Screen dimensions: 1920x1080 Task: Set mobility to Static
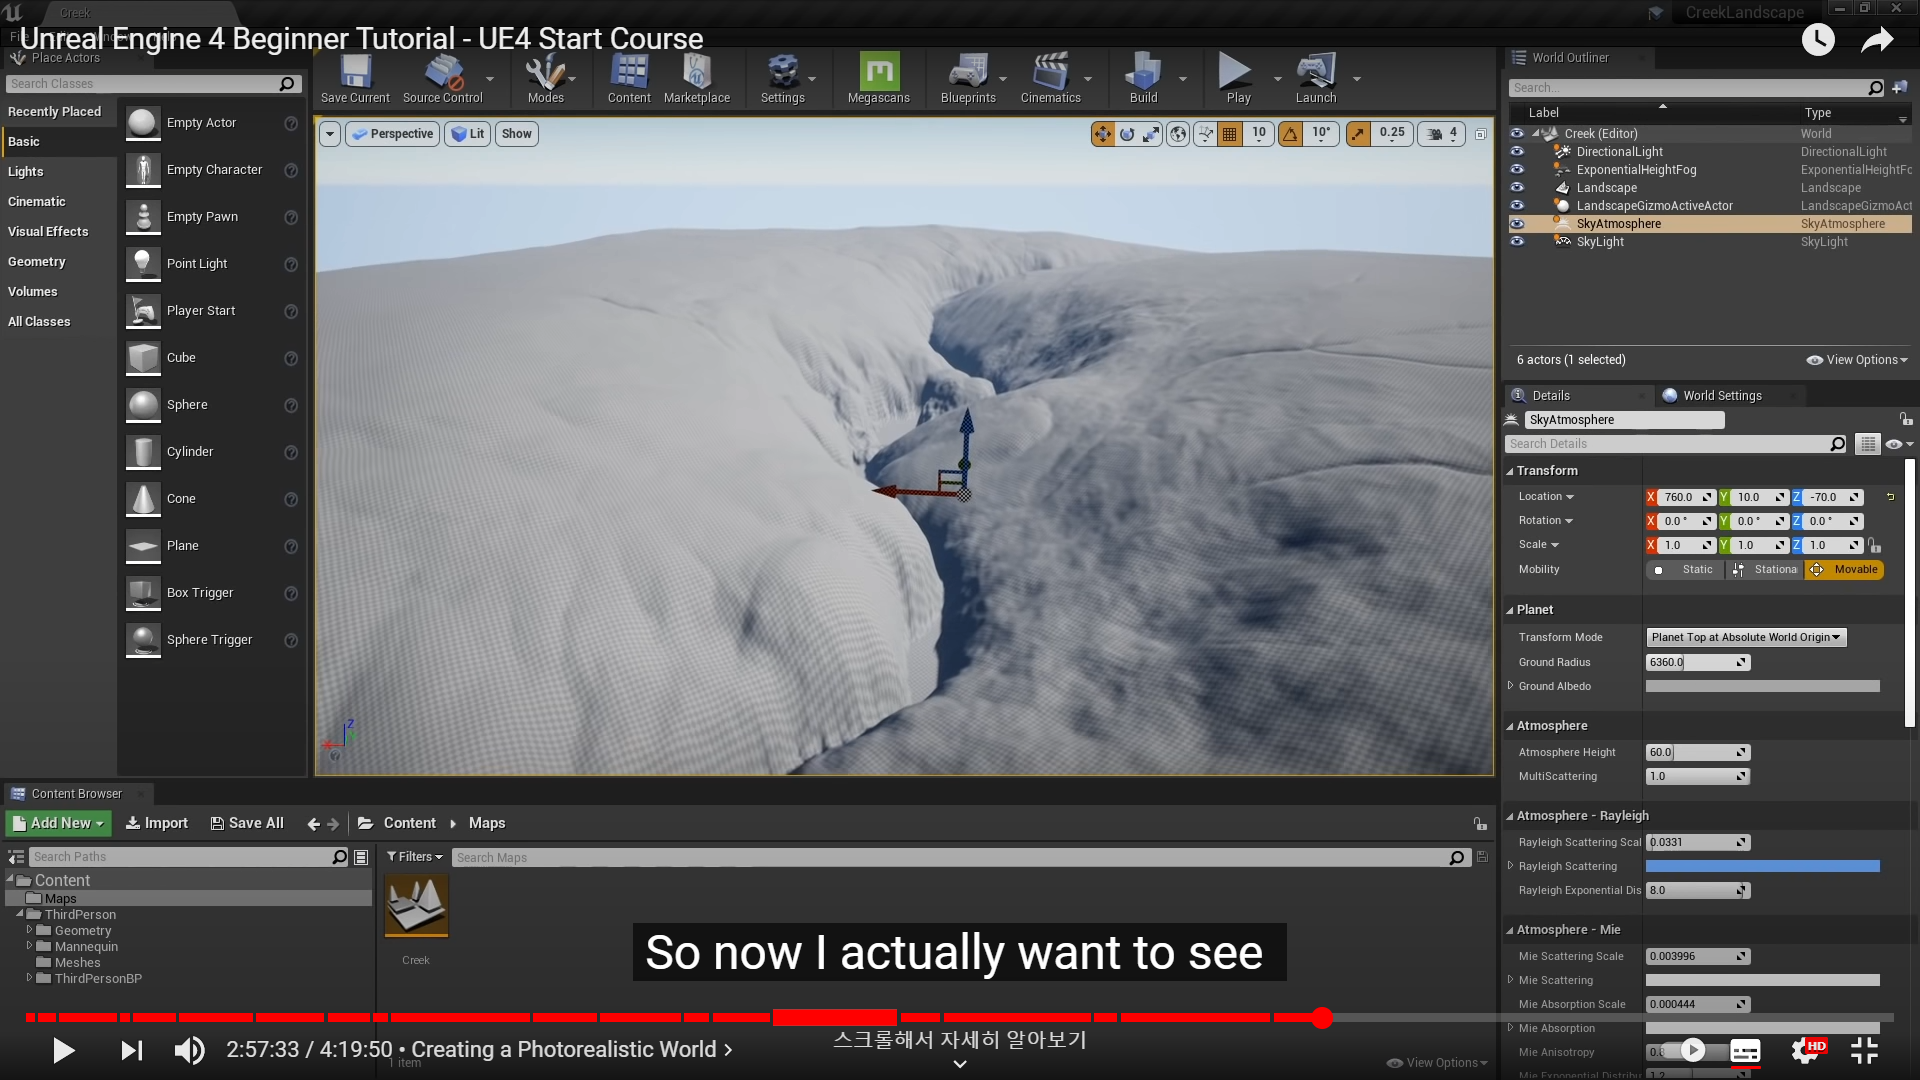[x=1686, y=570]
